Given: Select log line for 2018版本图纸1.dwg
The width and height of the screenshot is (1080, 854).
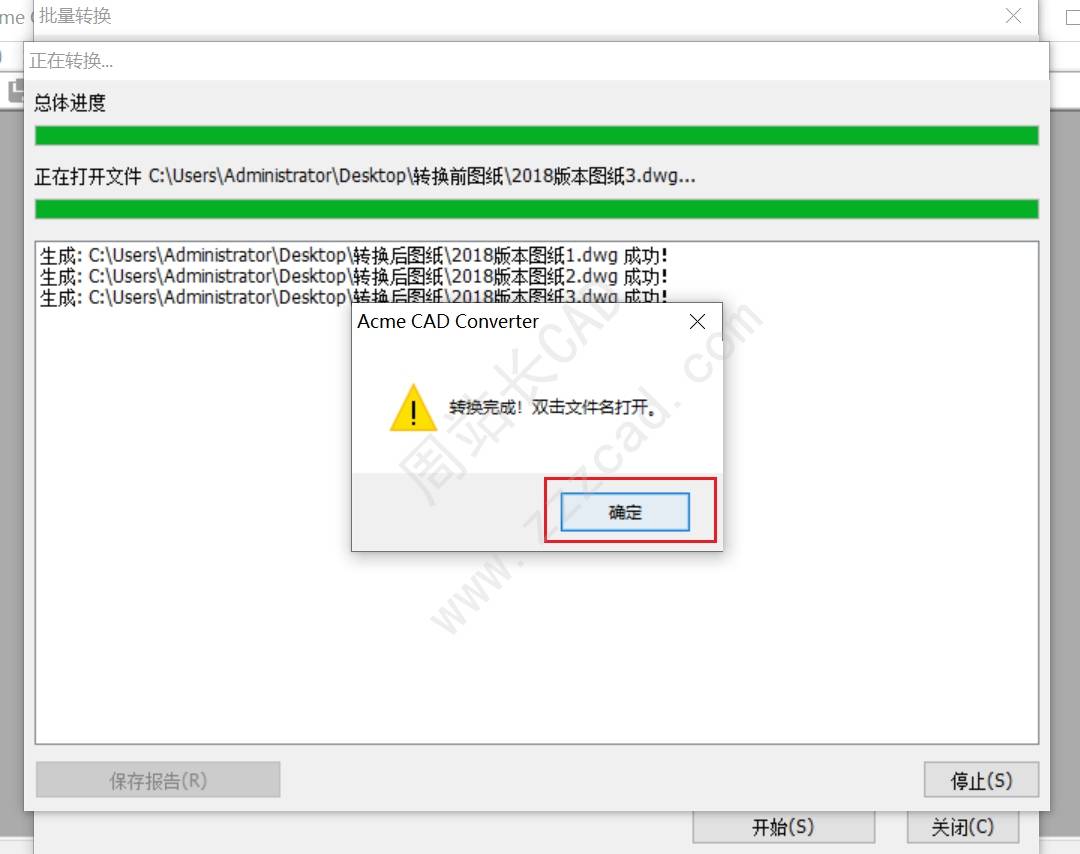Looking at the screenshot, I should click(x=353, y=256).
